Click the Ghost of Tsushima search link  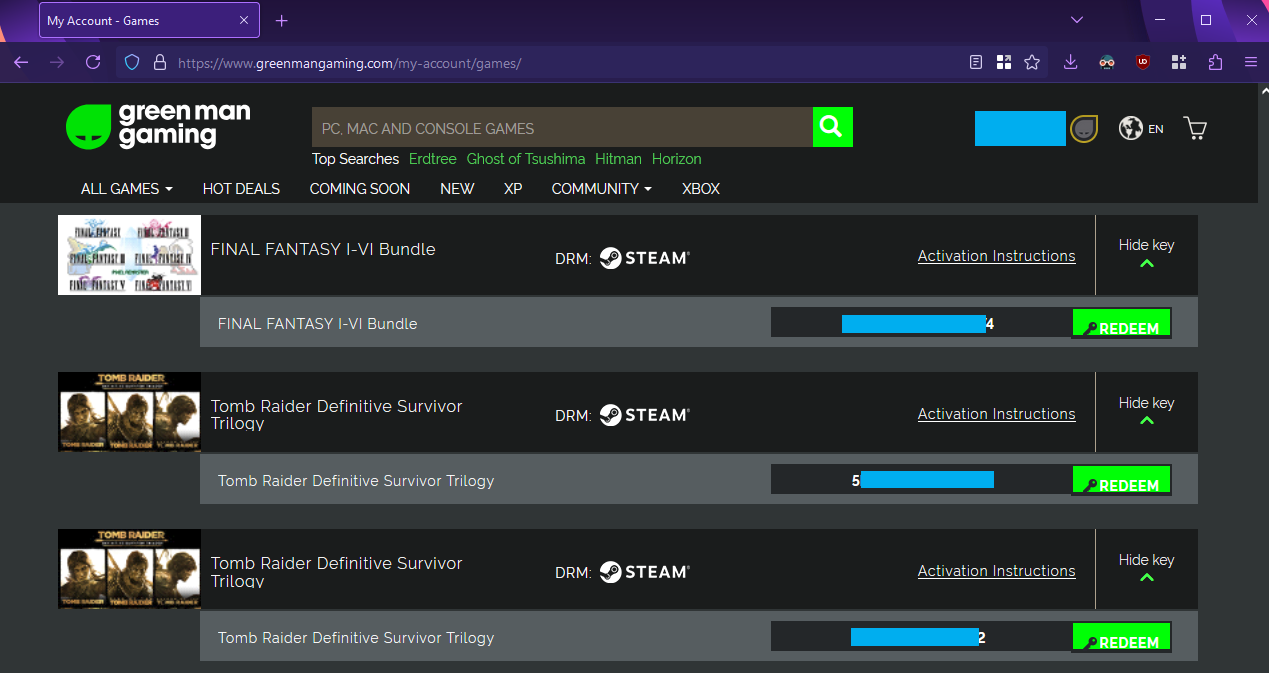[526, 159]
